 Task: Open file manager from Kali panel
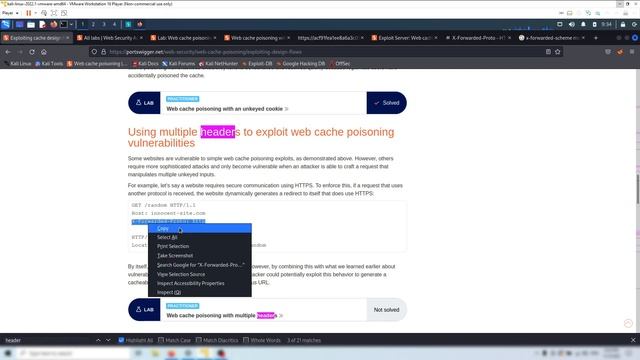pos(31,24)
